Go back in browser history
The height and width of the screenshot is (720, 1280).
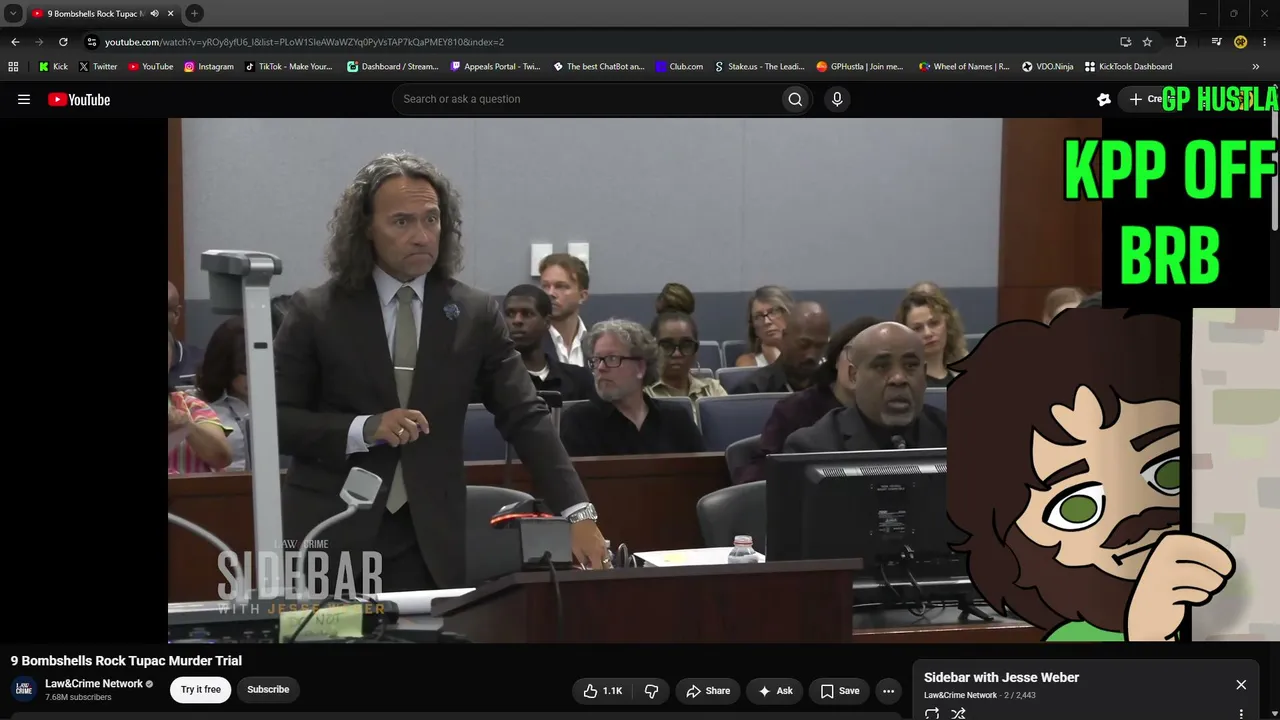point(15,42)
